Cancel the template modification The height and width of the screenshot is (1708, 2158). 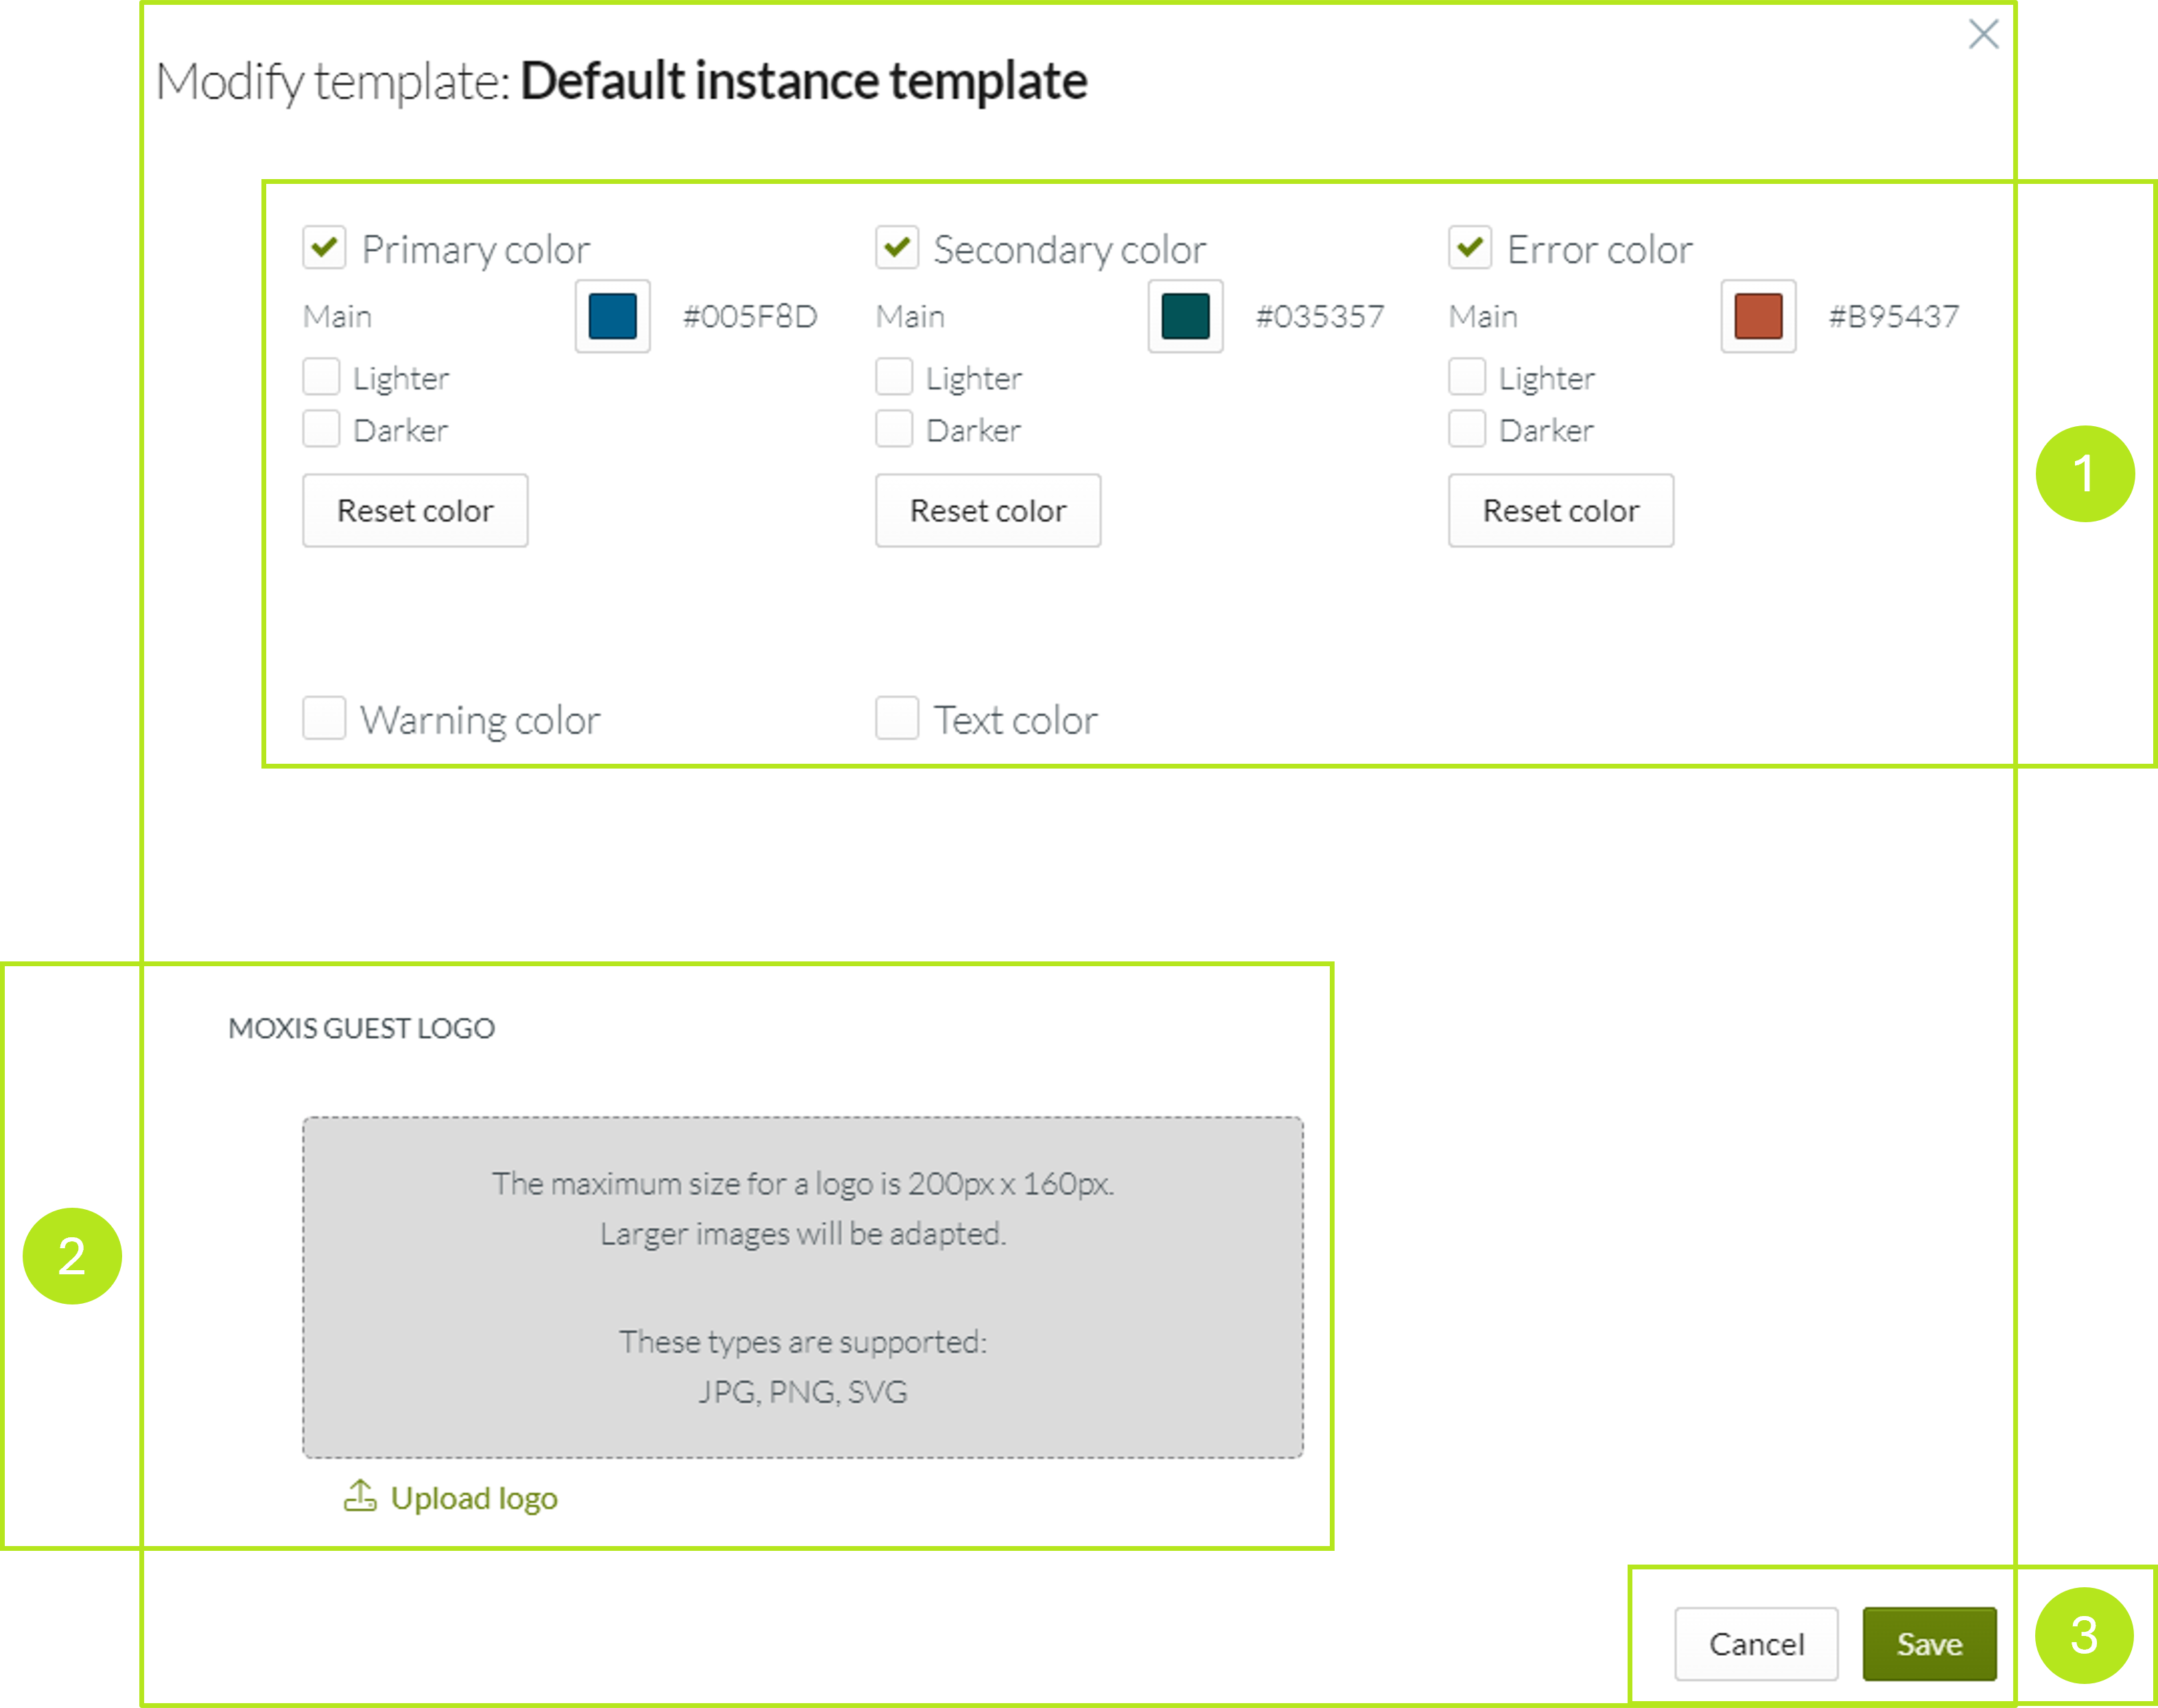click(1756, 1643)
